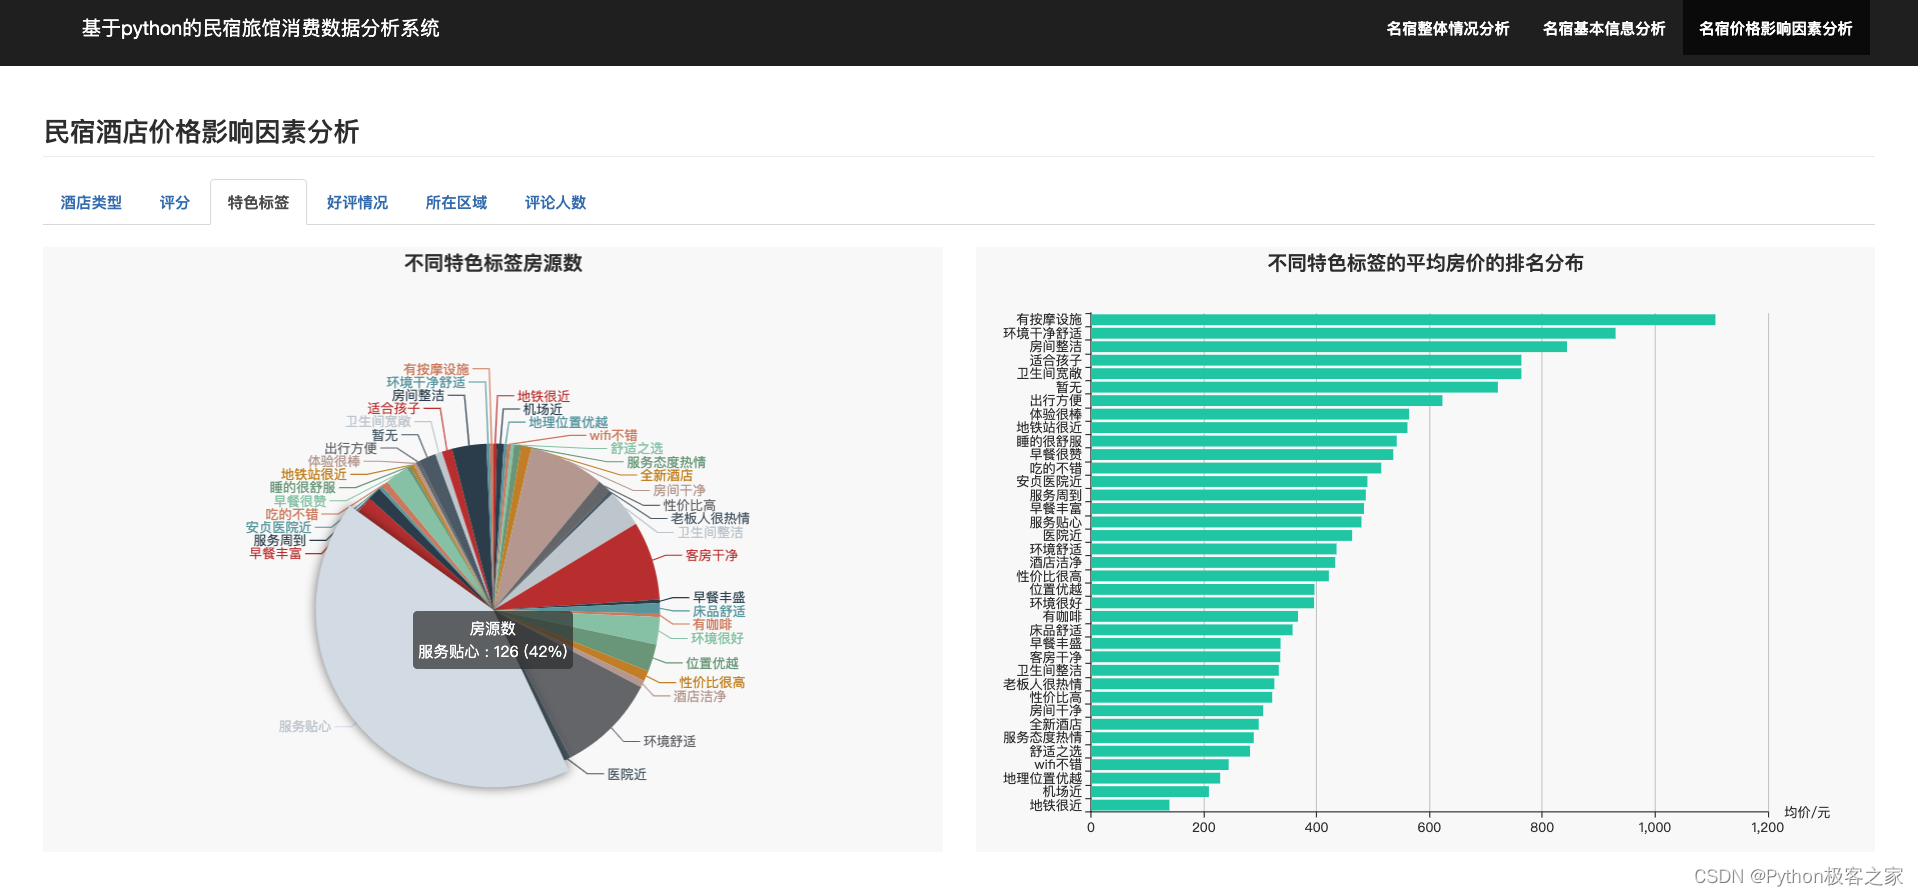Screen dimensions: 1918x896
Task: Click the 早餐丰富 label beside the pie chart
Action: coord(275,553)
